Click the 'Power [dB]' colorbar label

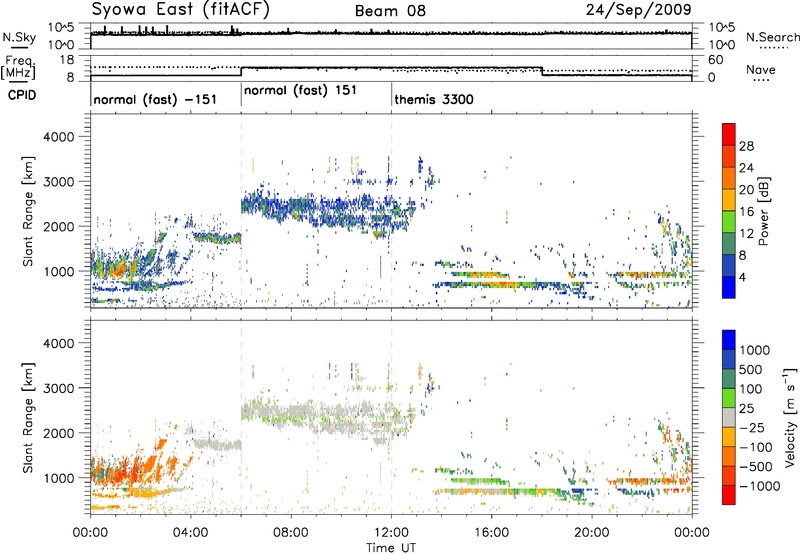[763, 211]
